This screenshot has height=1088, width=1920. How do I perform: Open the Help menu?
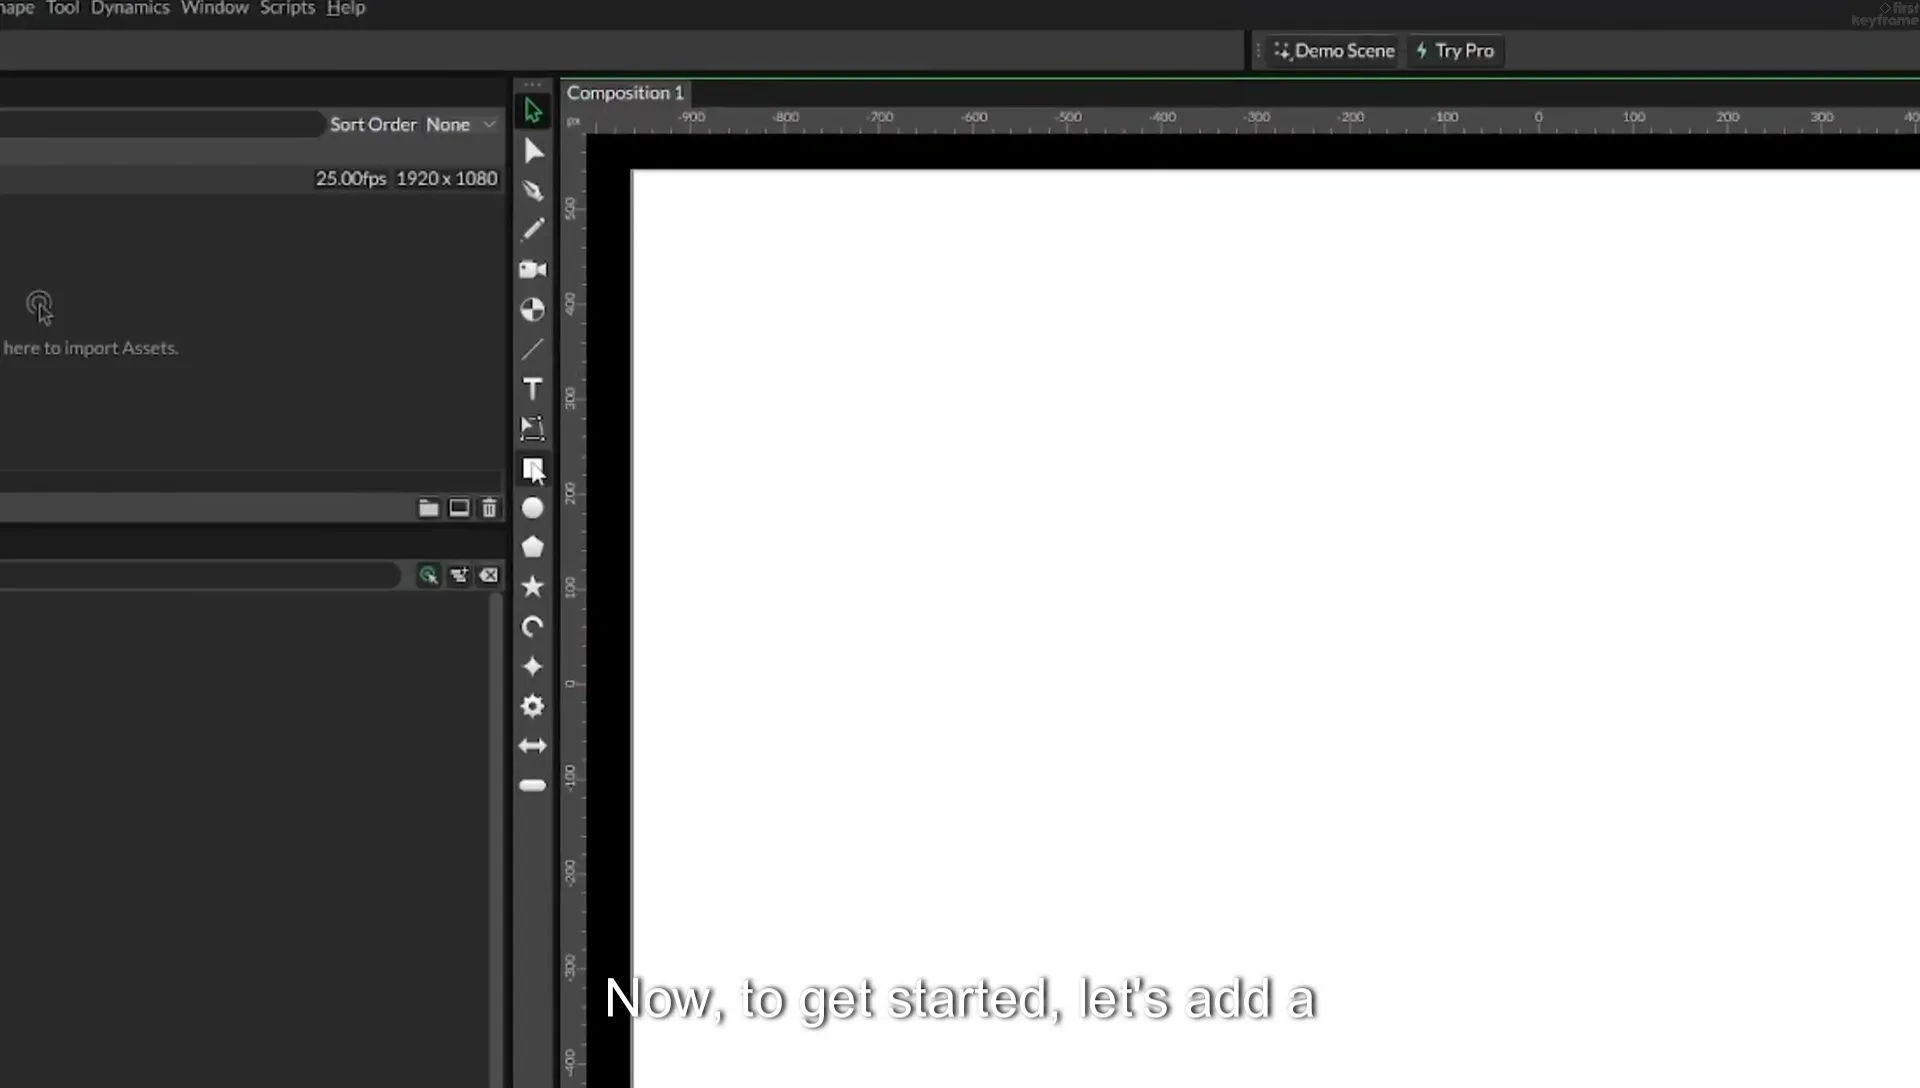[x=346, y=8]
